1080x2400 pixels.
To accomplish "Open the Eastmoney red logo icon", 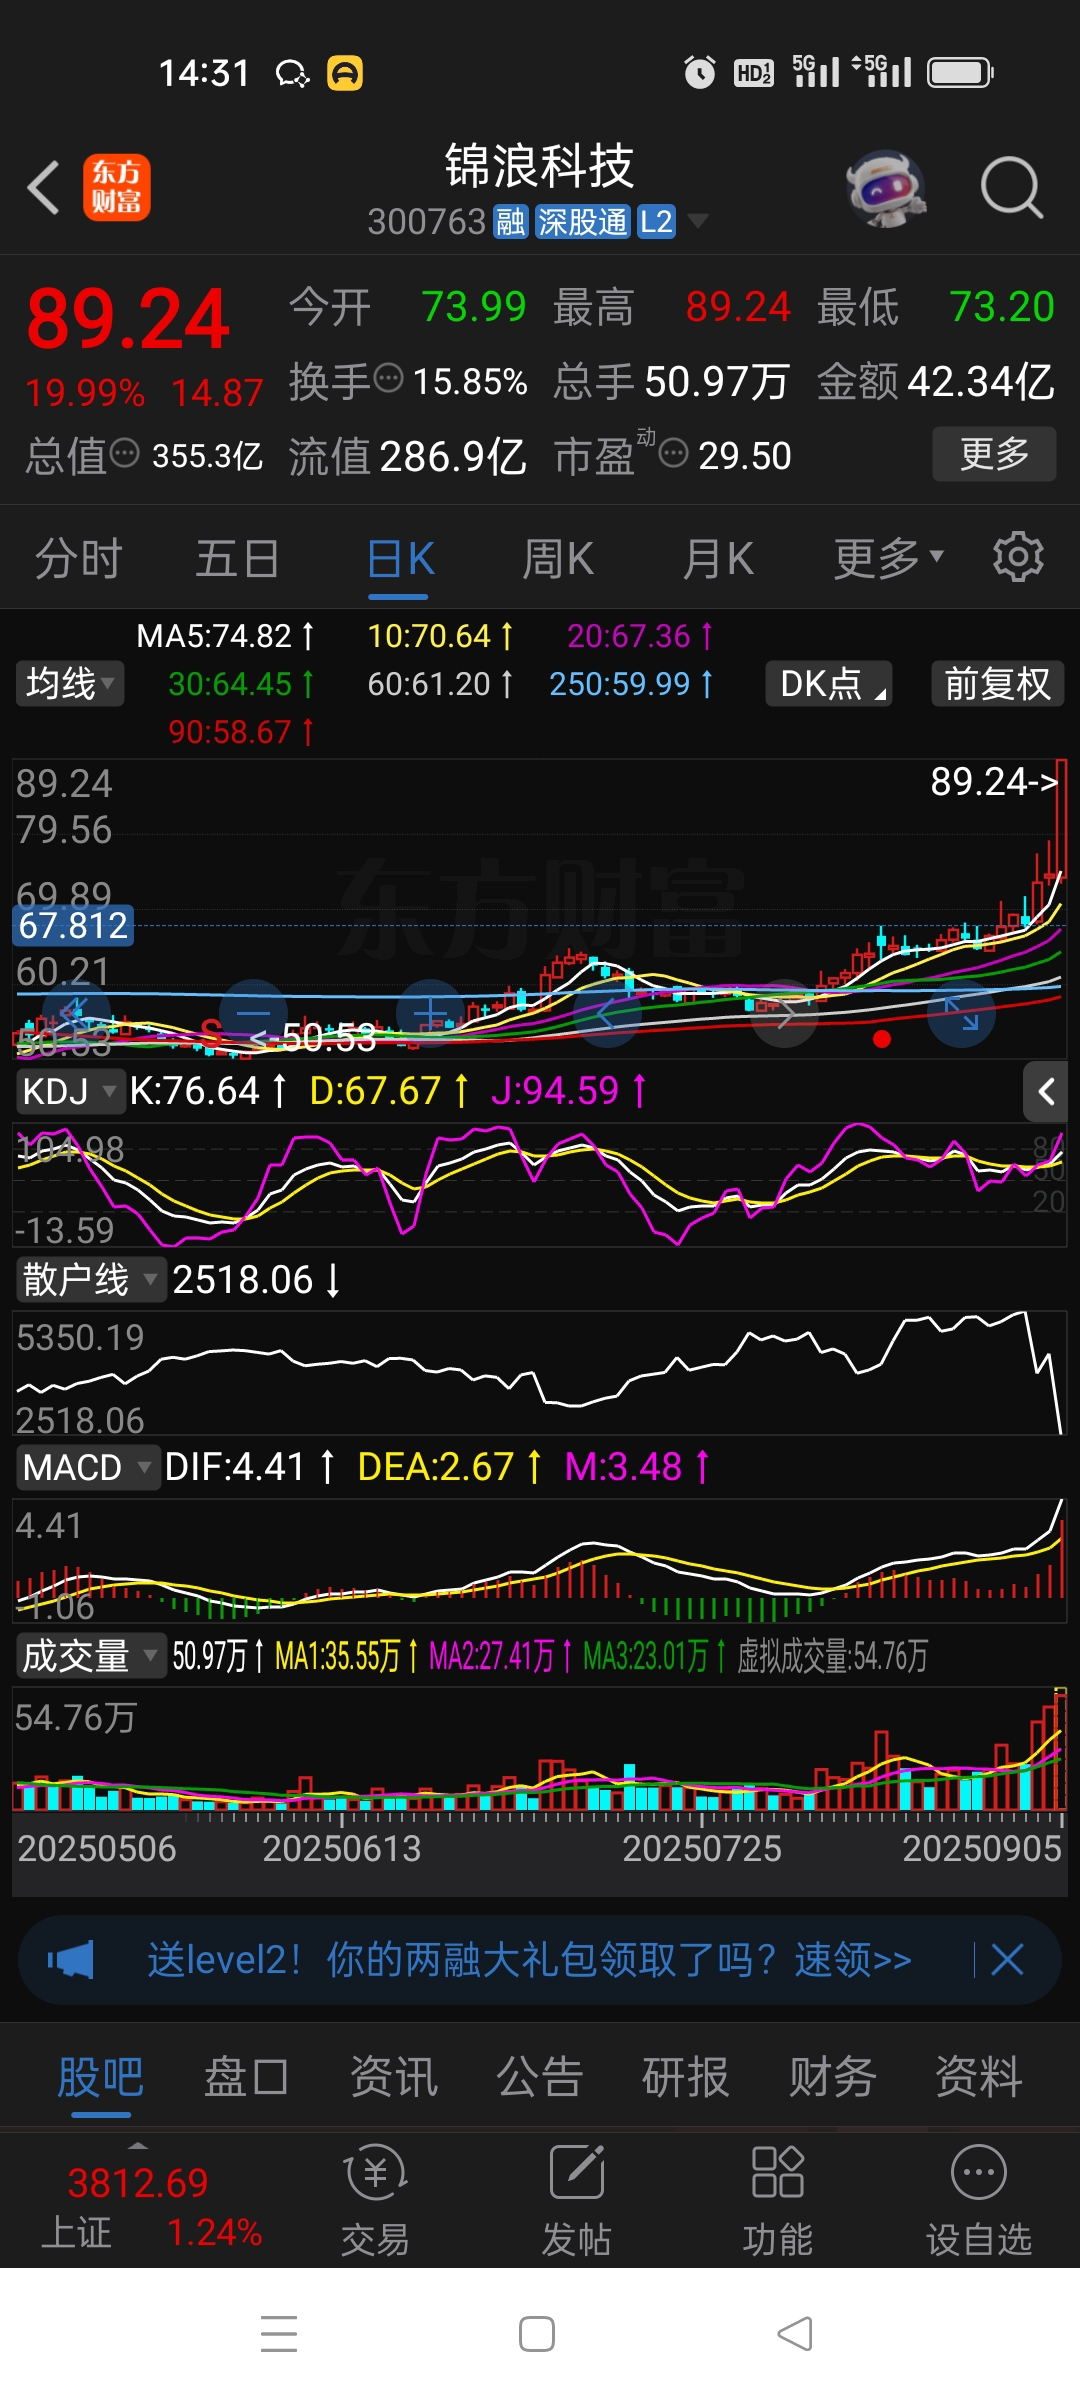I will (117, 187).
